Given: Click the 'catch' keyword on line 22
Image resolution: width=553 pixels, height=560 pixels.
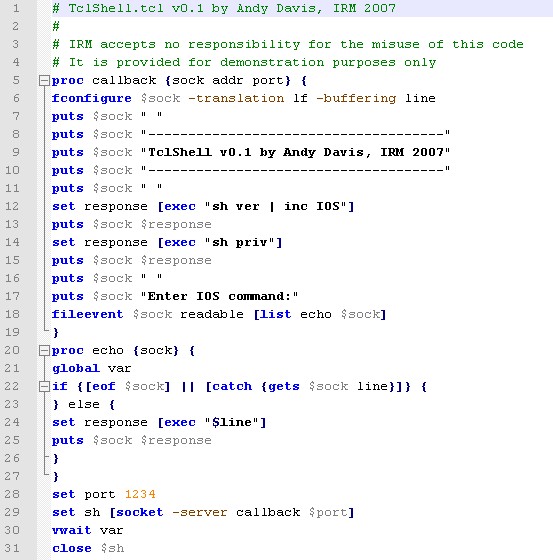Looking at the screenshot, I should [233, 386].
